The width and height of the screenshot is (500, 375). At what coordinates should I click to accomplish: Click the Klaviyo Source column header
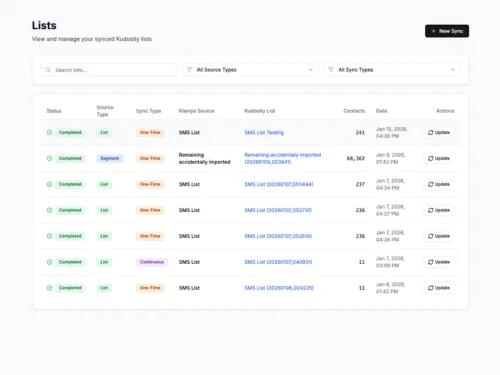(x=196, y=111)
